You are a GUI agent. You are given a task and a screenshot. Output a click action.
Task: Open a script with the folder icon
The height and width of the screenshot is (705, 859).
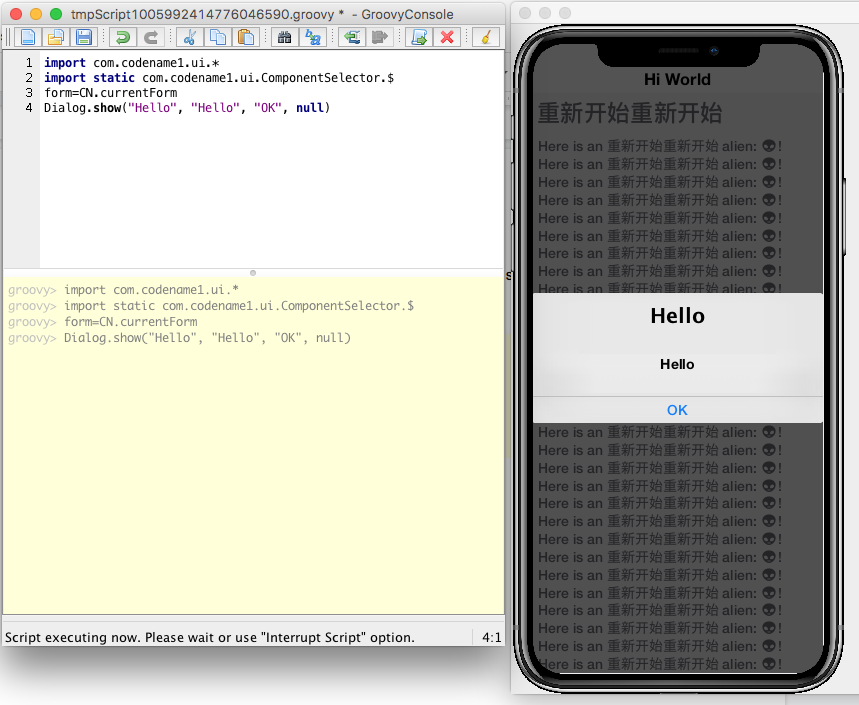pyautogui.click(x=56, y=38)
